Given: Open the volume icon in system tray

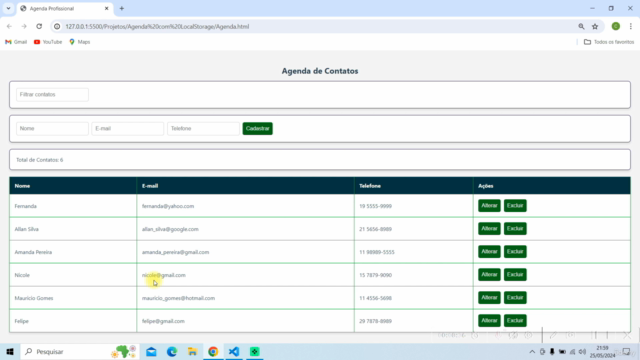Looking at the screenshot, I should point(582,352).
